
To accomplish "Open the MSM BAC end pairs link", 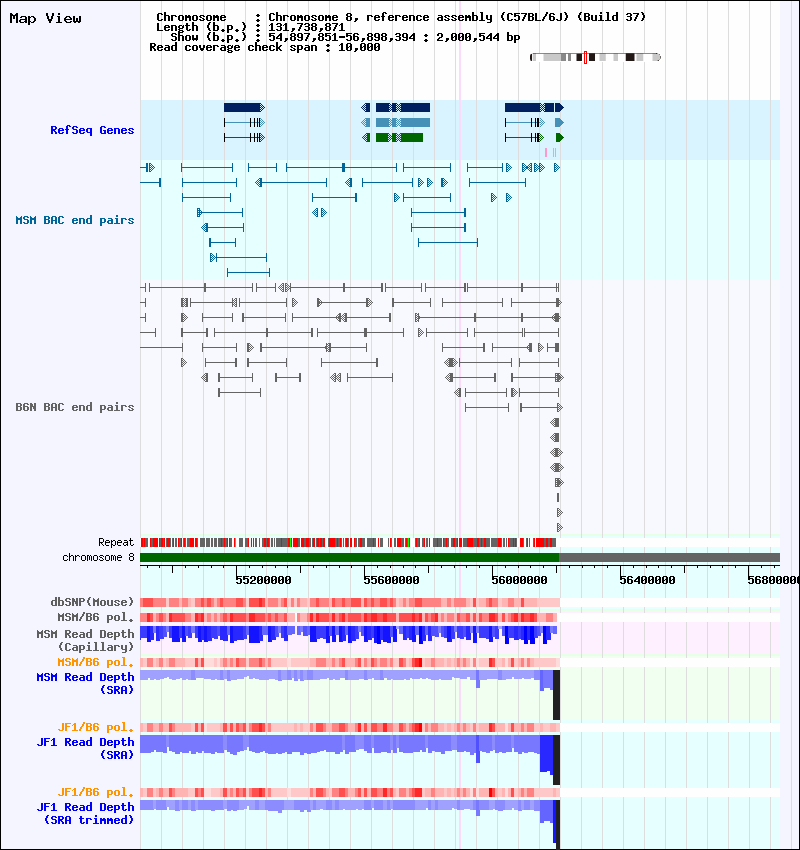I will (75, 220).
